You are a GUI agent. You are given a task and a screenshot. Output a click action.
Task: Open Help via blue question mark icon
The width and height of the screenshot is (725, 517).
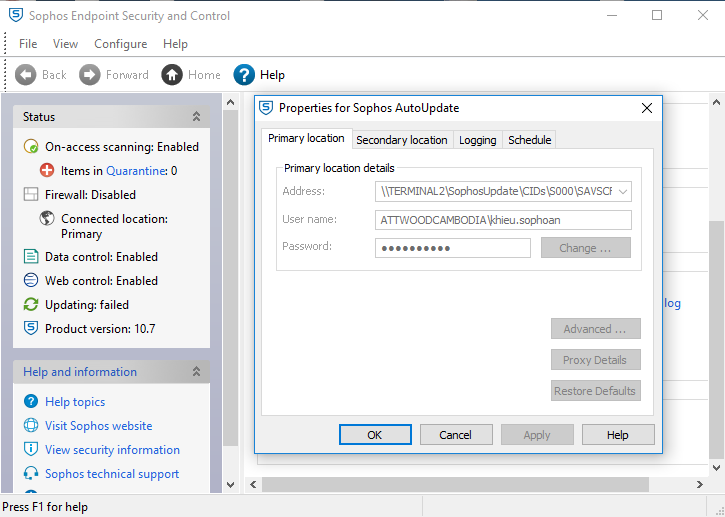pos(244,74)
